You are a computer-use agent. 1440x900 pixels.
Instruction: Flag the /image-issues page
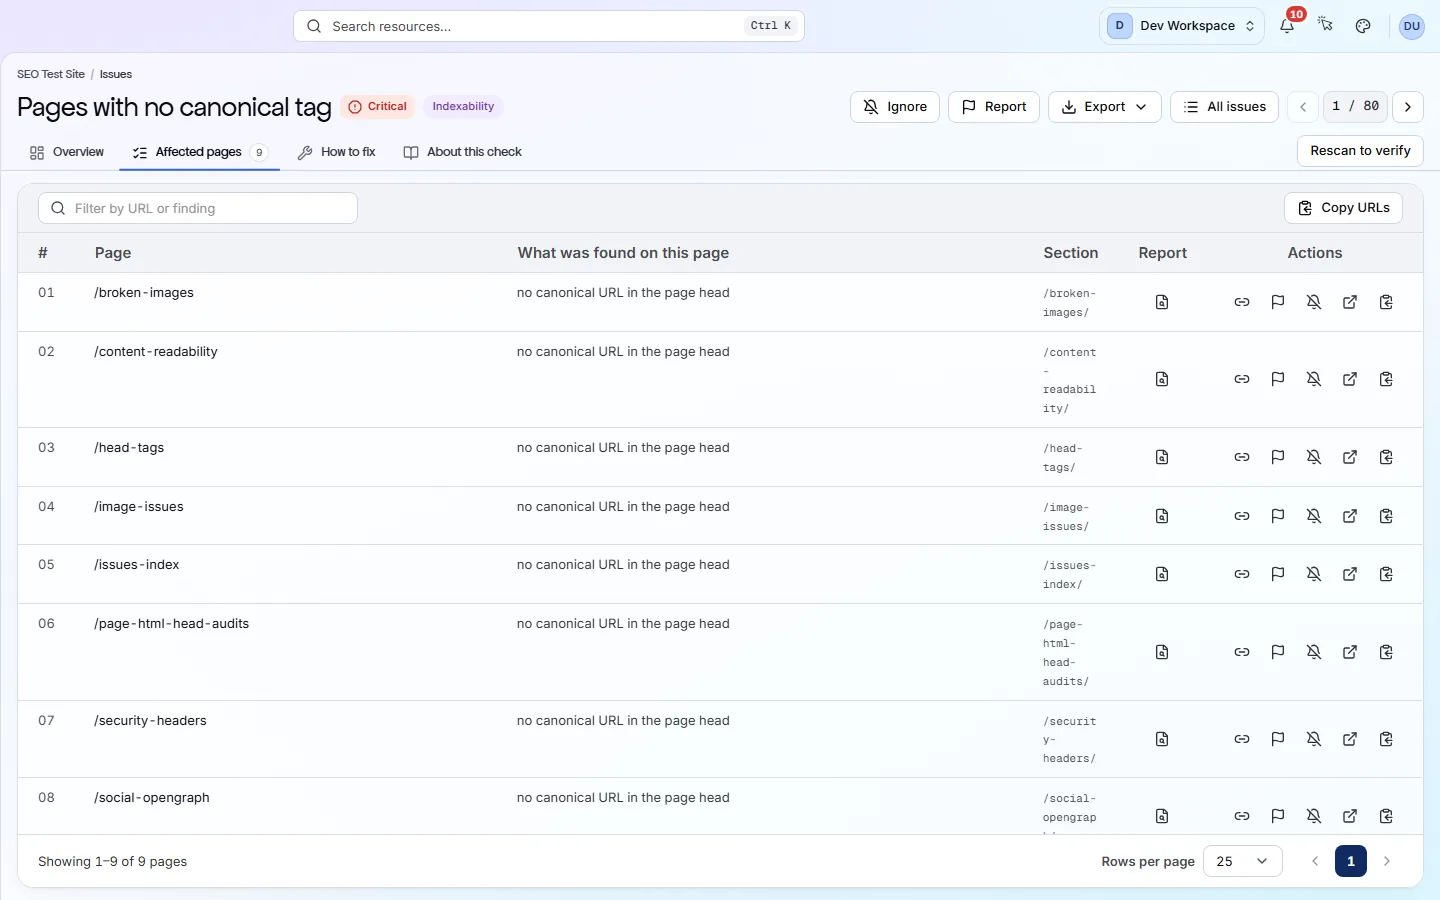(x=1278, y=516)
